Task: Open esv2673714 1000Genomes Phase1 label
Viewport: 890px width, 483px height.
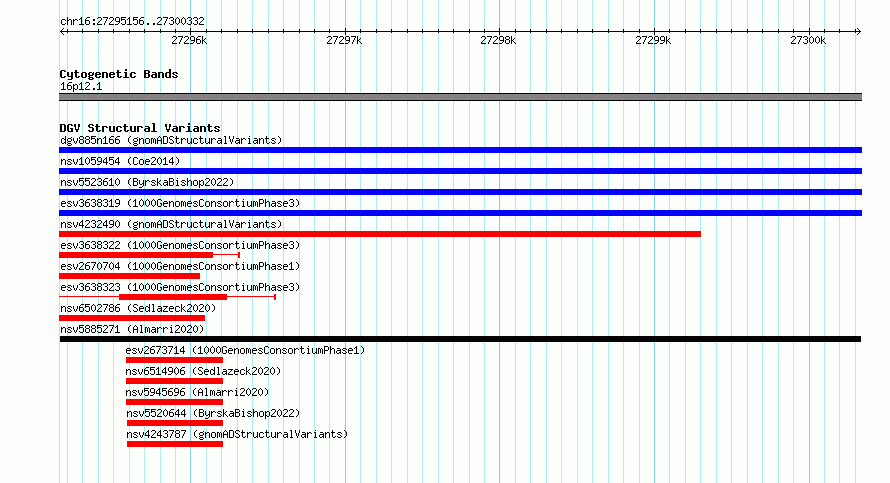Action: click(245, 350)
